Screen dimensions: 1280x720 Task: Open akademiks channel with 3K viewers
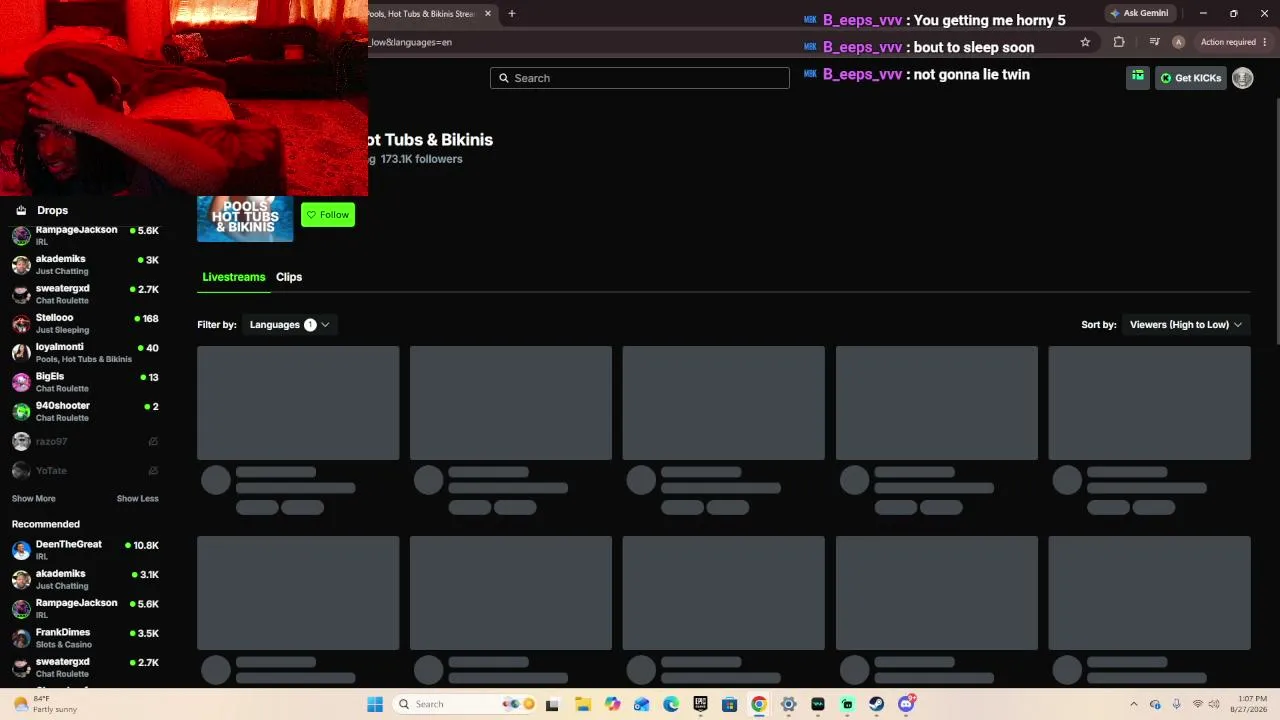85,265
